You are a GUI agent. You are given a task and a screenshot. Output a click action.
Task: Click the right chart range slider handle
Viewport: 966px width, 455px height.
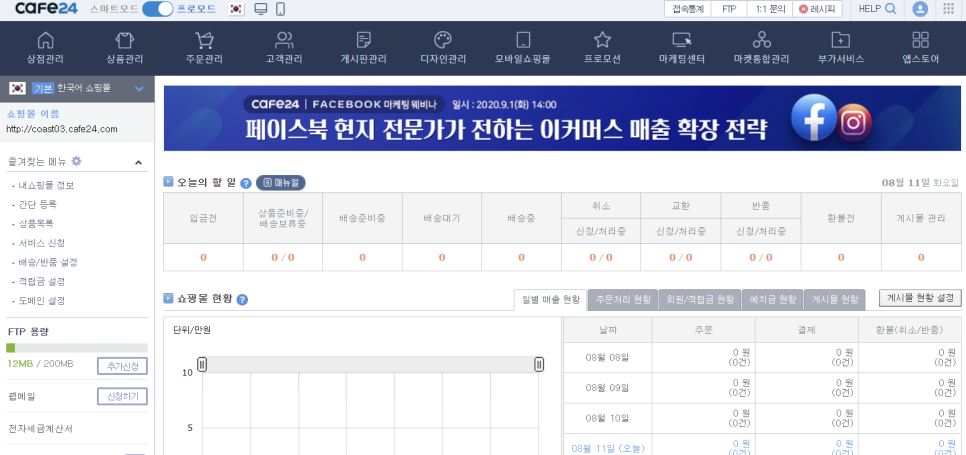[539, 364]
